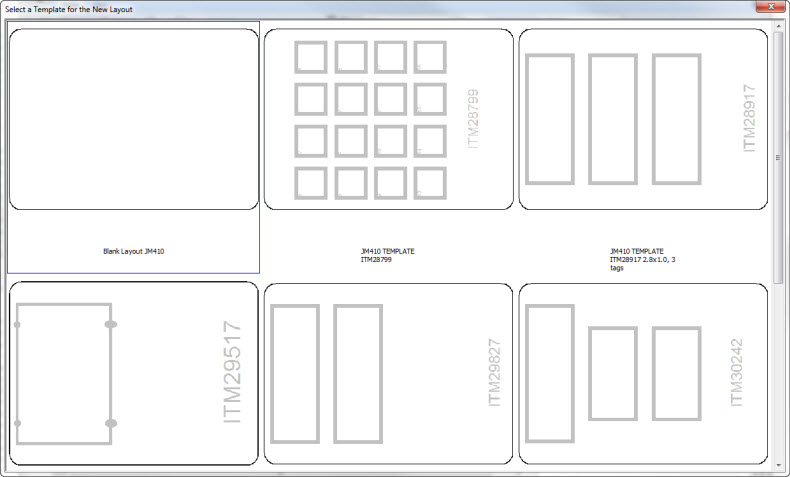Pick the ITM30242 template preview

pyautogui.click(x=643, y=373)
